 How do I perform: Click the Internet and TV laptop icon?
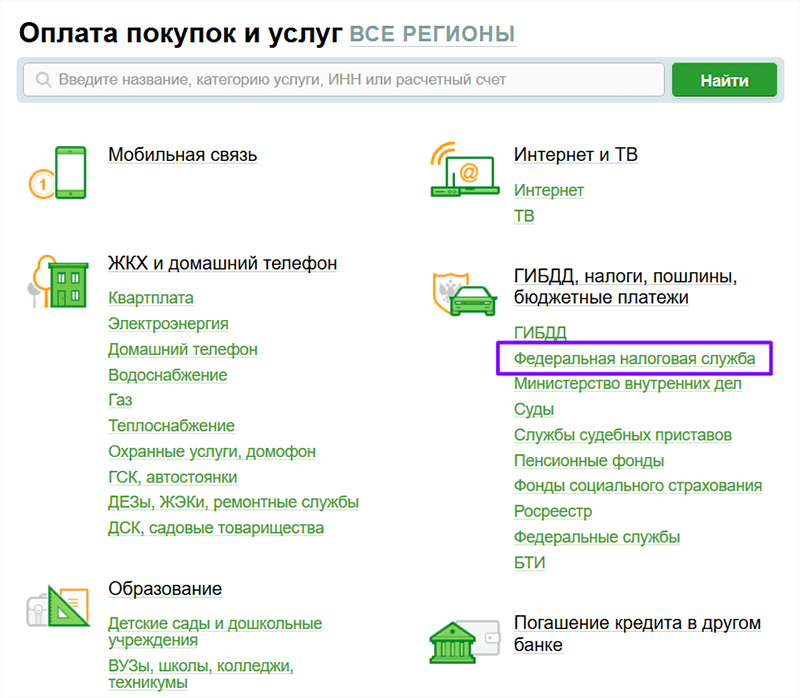coord(464,169)
